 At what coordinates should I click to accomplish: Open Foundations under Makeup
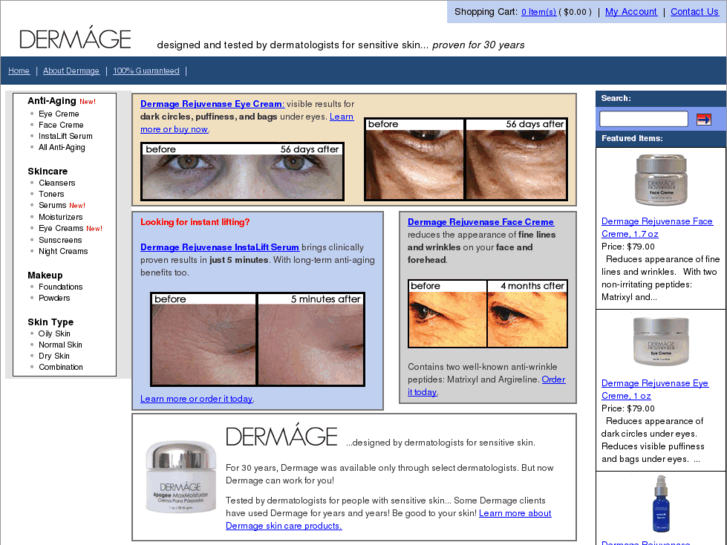[60, 287]
